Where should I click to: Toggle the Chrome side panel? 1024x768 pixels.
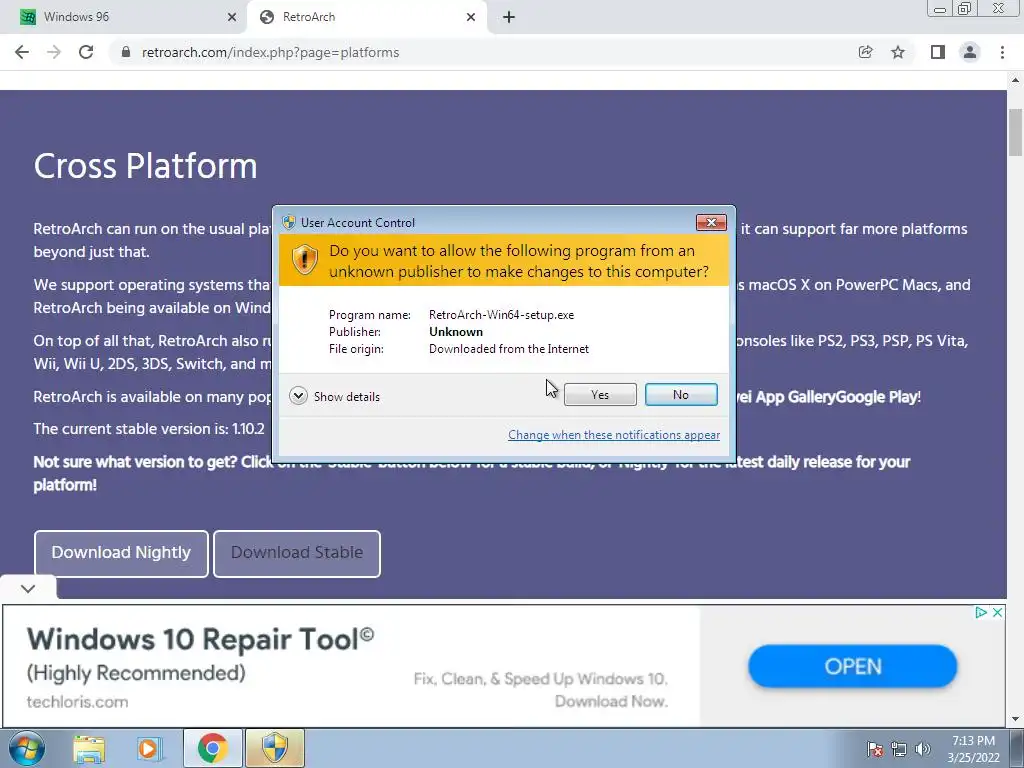[938, 52]
